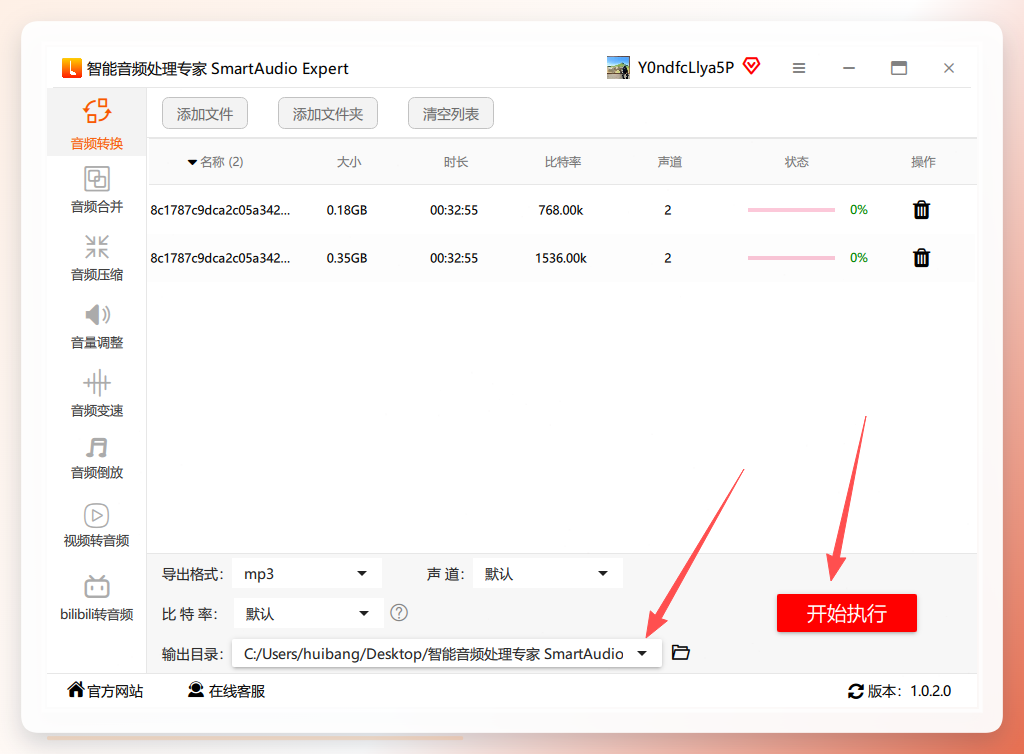
Task: Click the 操作 actions column header
Action: [x=923, y=162]
